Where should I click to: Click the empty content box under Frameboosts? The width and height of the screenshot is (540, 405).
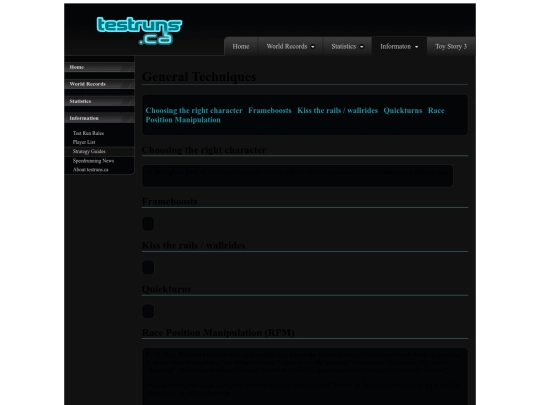click(x=148, y=224)
